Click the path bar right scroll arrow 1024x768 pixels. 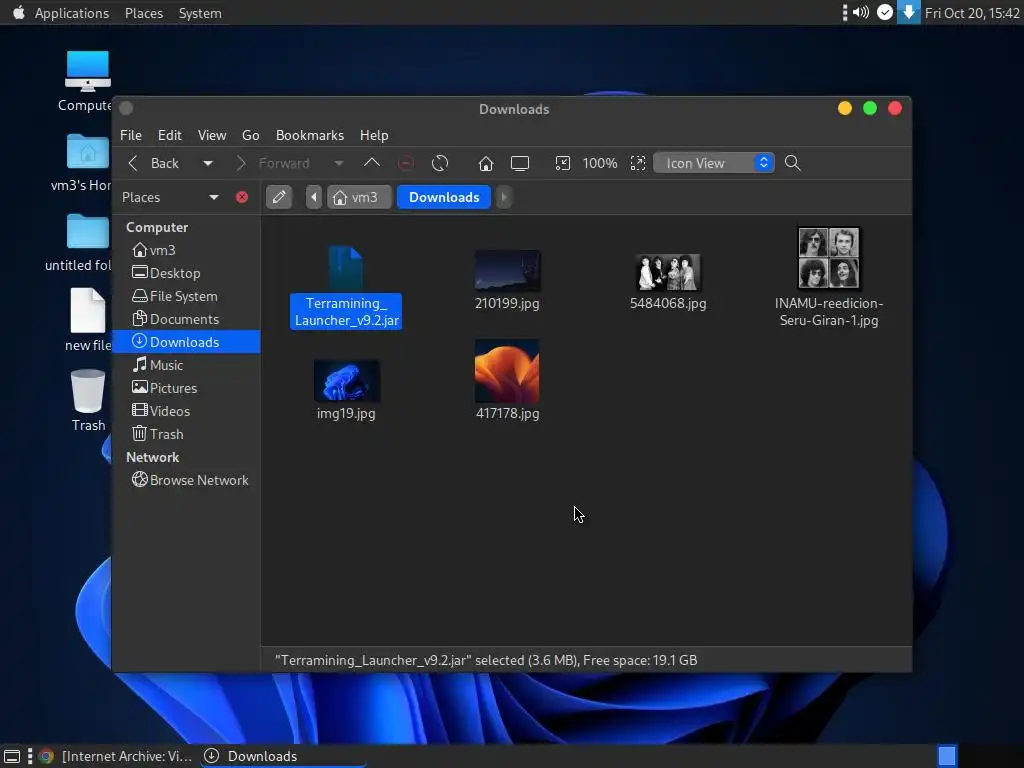[504, 197]
